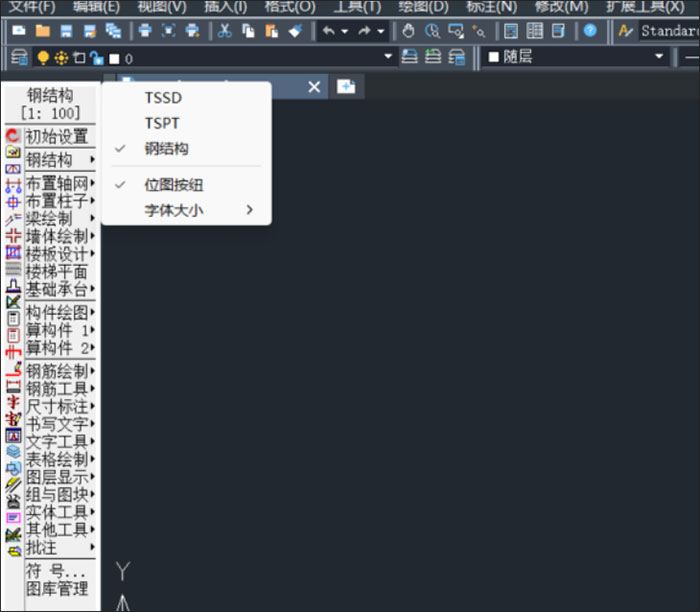Activate the Pan hand tool

(x=408, y=31)
